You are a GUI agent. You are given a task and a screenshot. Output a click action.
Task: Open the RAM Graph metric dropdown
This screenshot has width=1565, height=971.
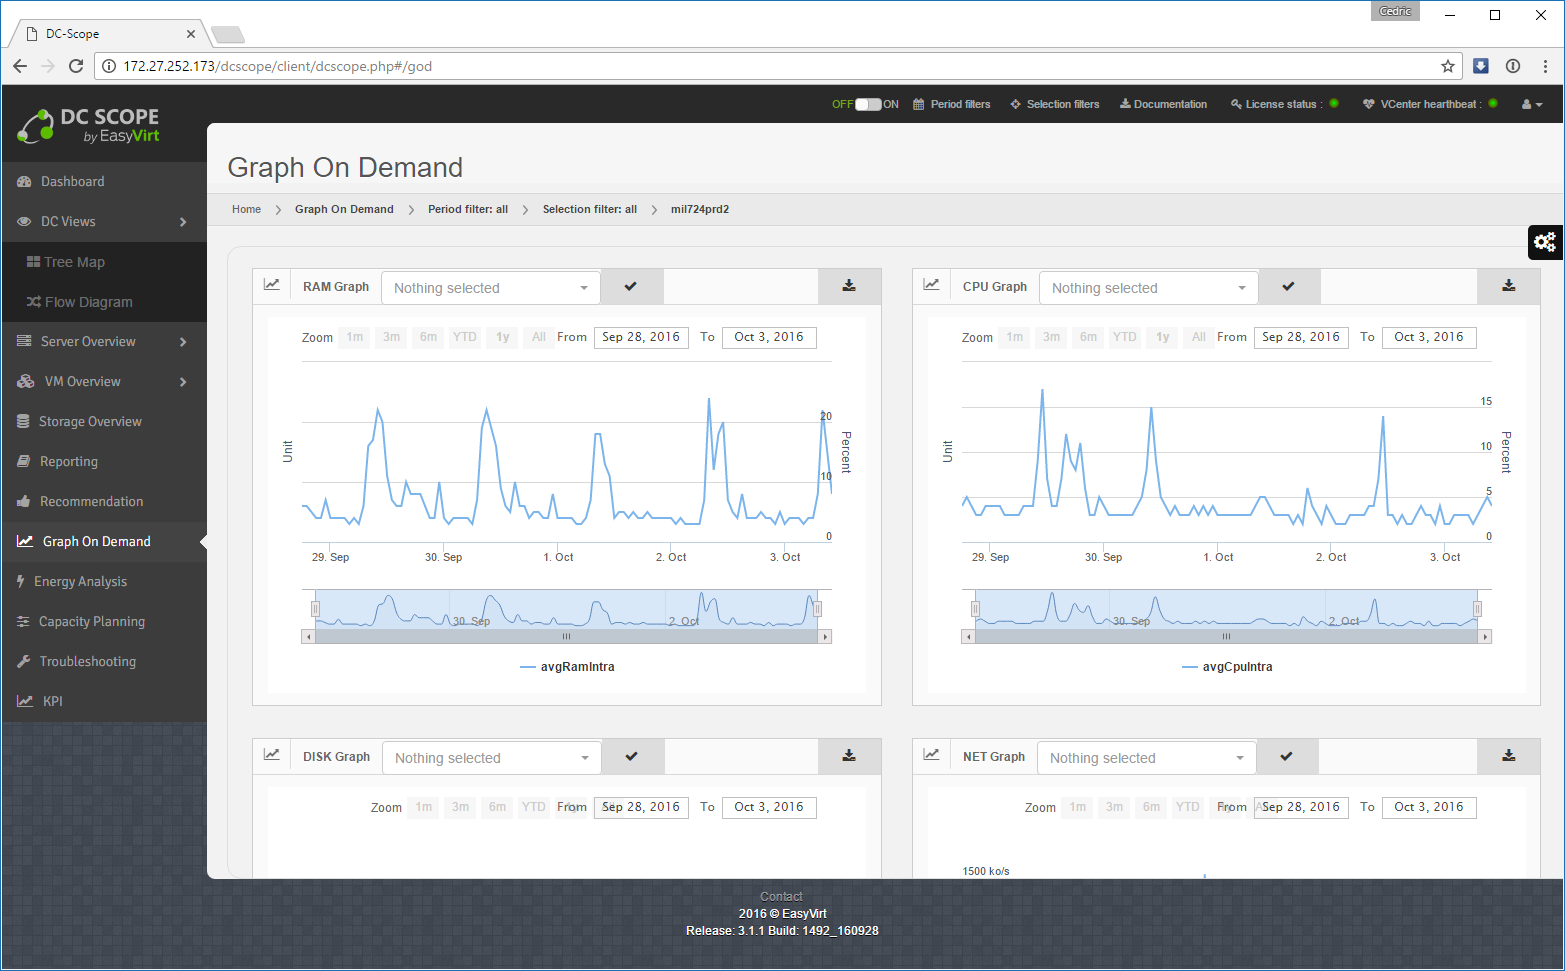pyautogui.click(x=490, y=288)
